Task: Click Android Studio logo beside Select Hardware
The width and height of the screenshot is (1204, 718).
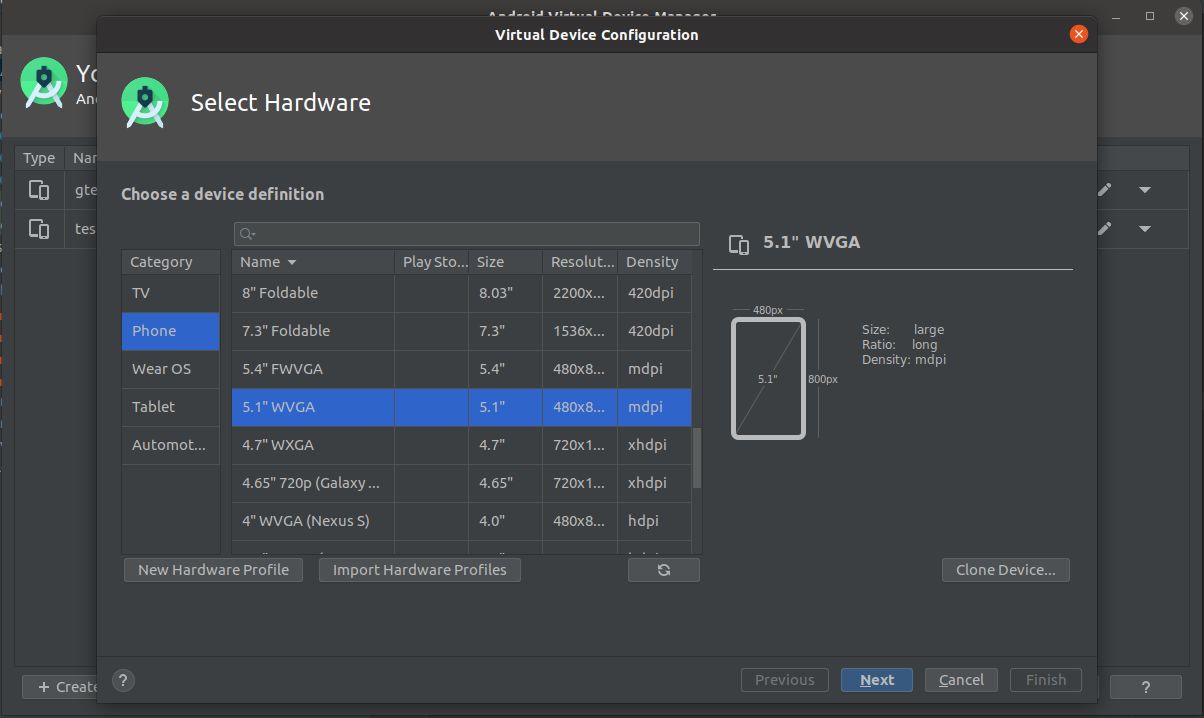Action: click(145, 102)
